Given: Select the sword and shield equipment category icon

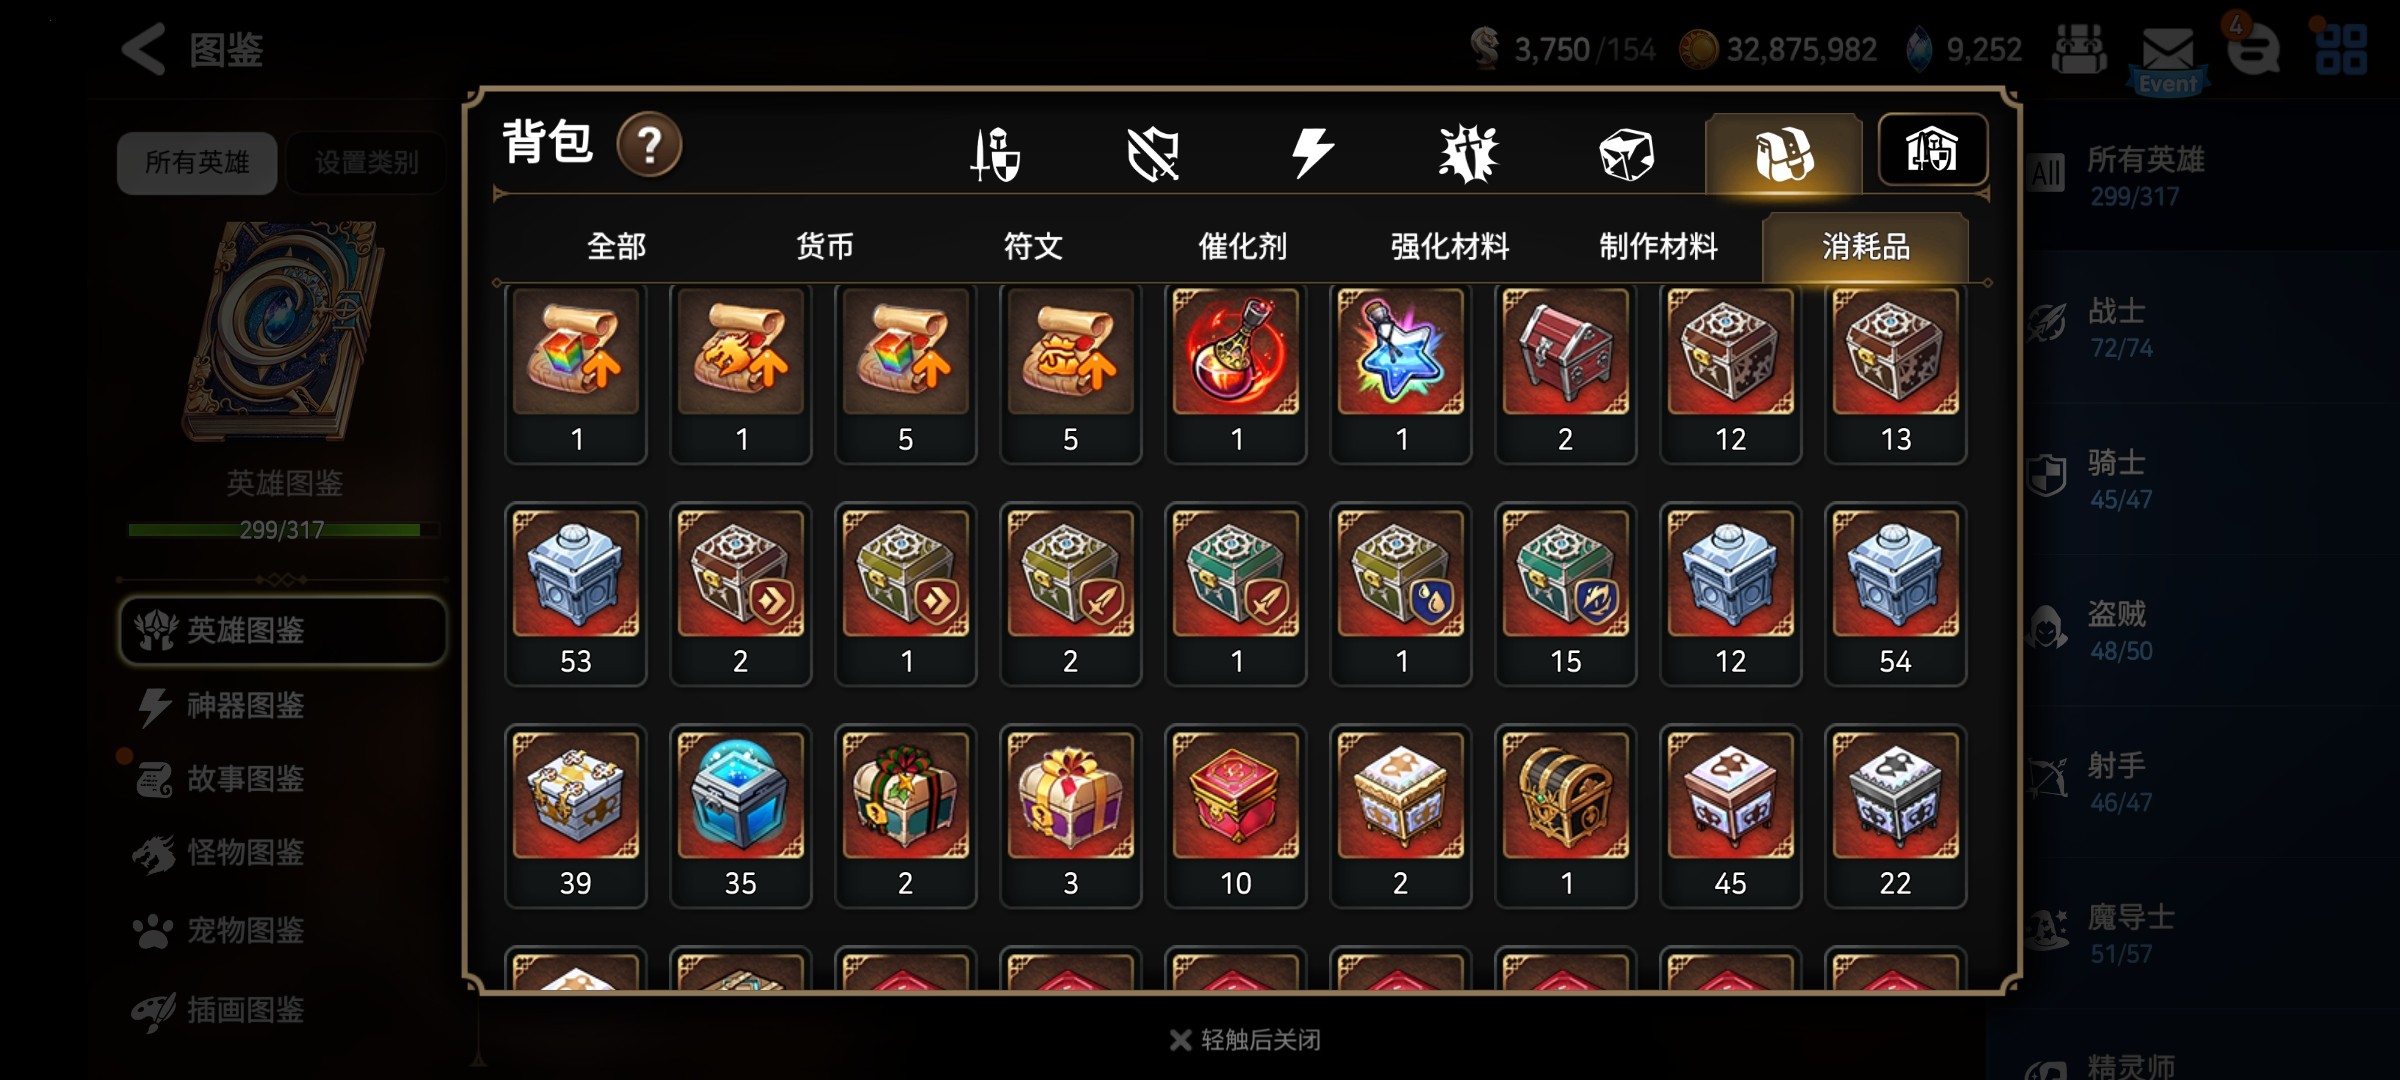Looking at the screenshot, I should (x=995, y=153).
